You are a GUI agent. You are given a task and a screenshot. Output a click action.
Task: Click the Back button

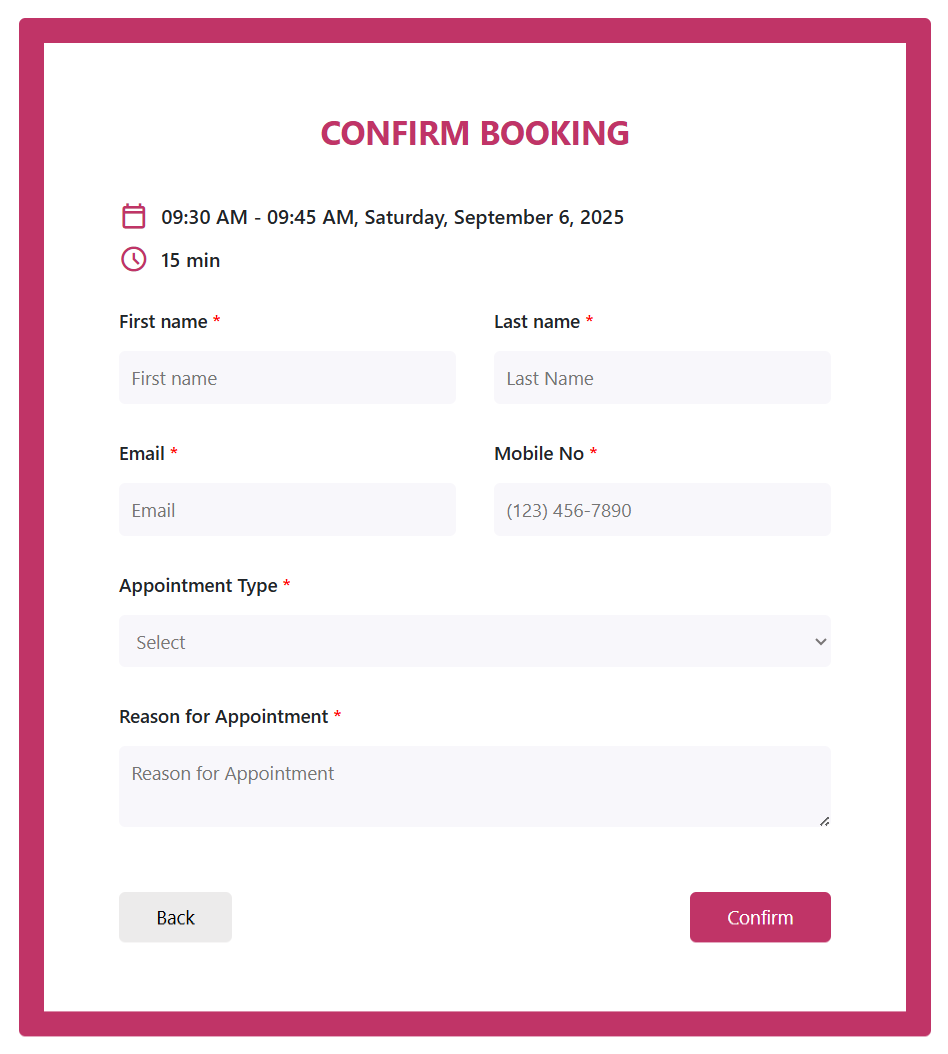175,917
